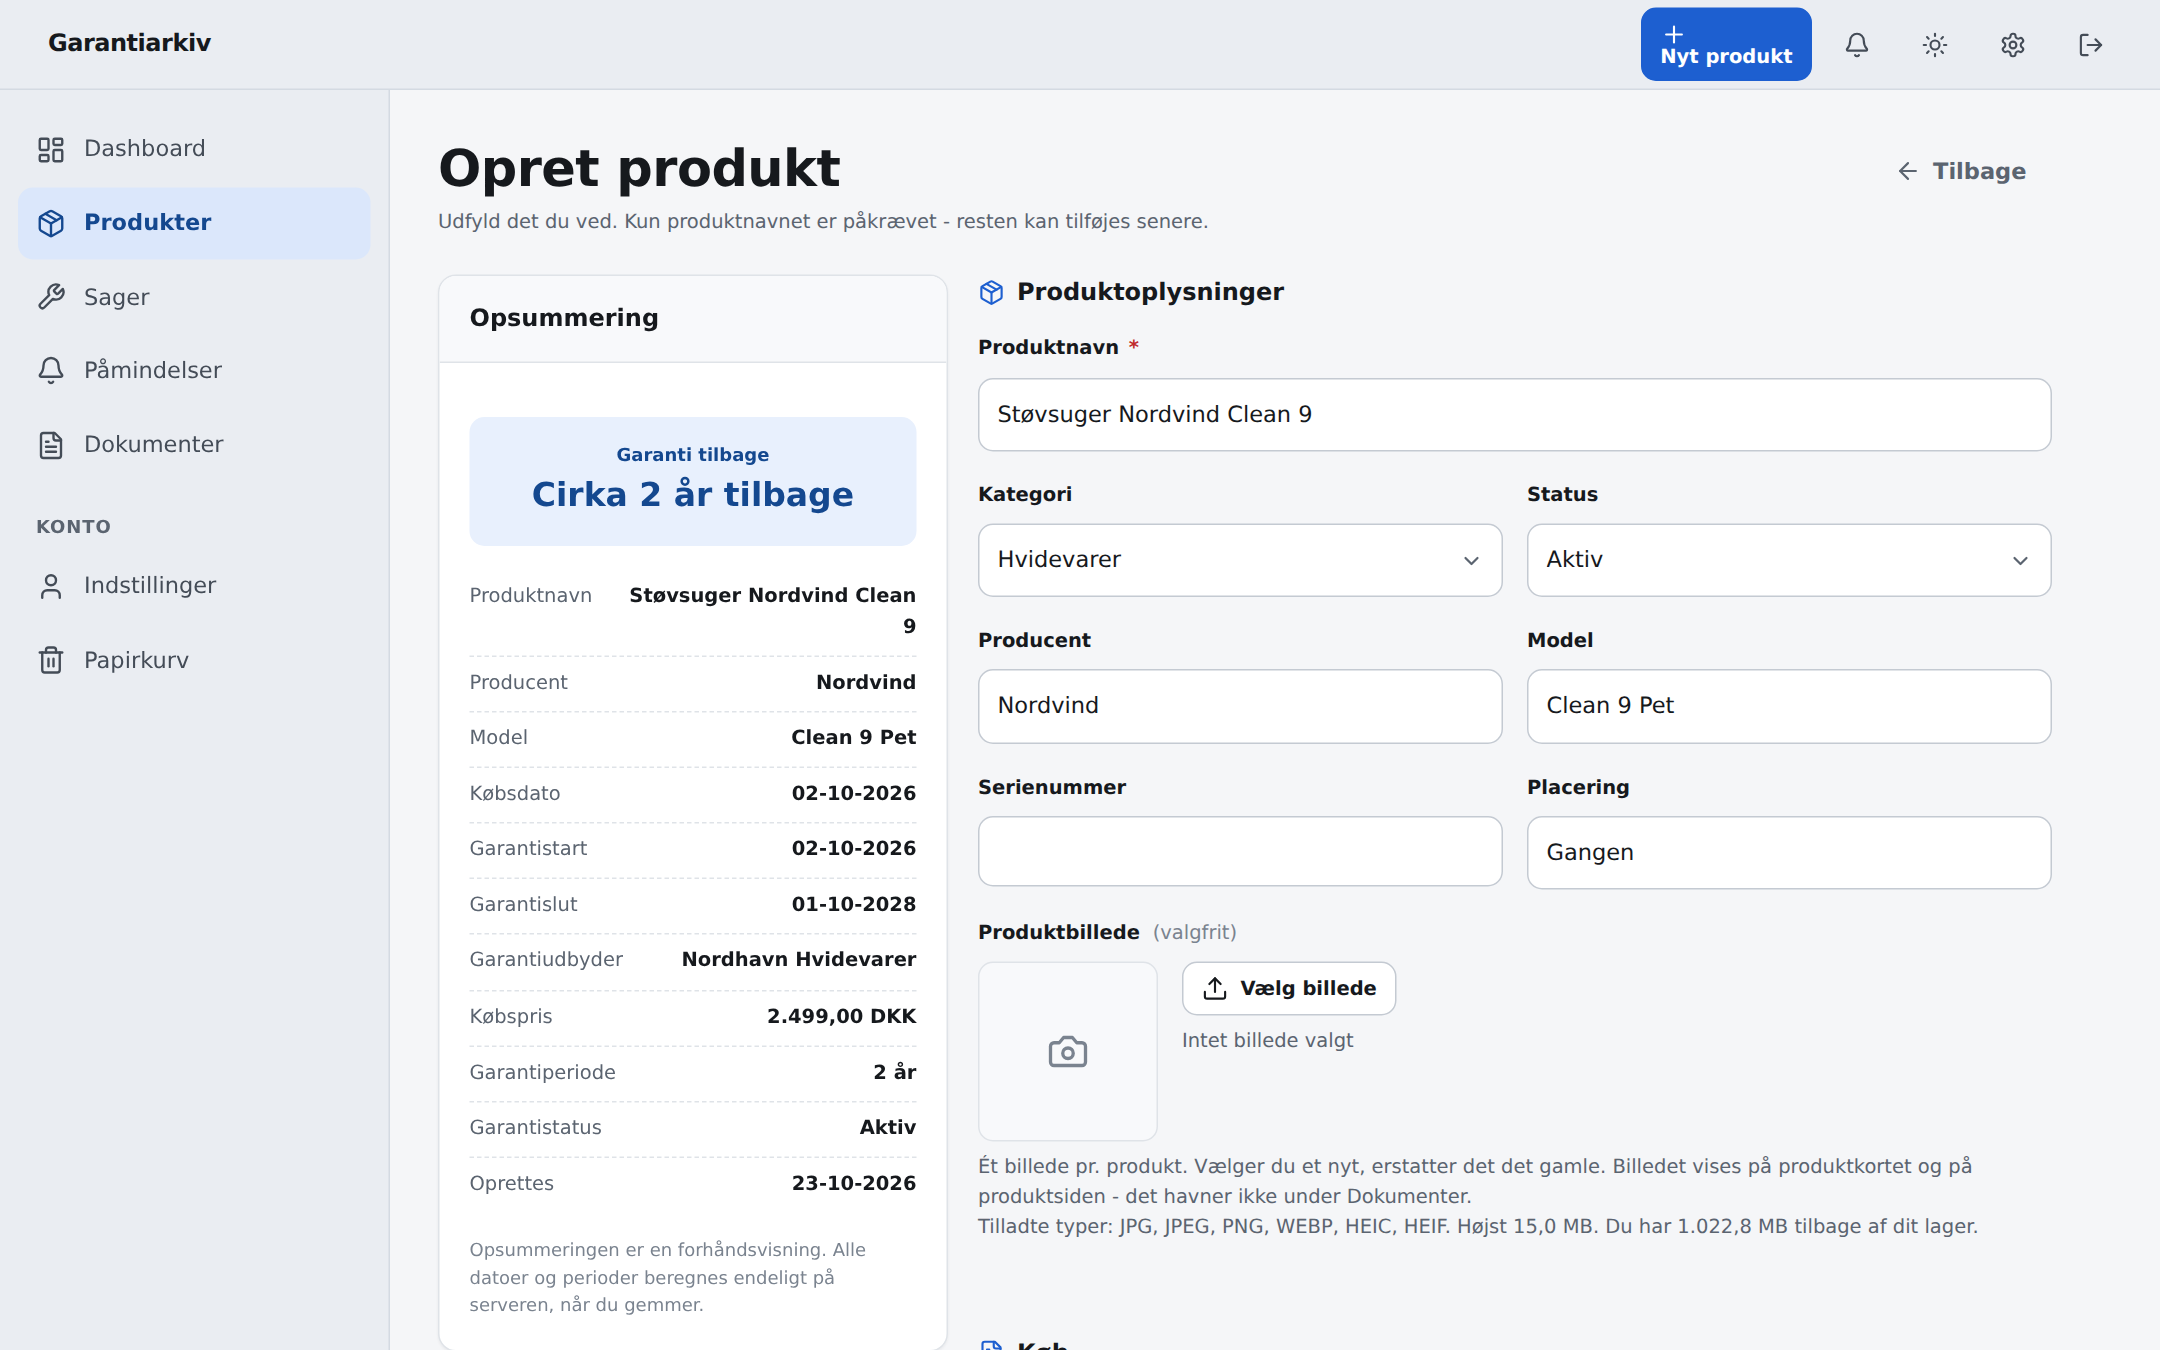Click the Indstillinger person icon

51,586
